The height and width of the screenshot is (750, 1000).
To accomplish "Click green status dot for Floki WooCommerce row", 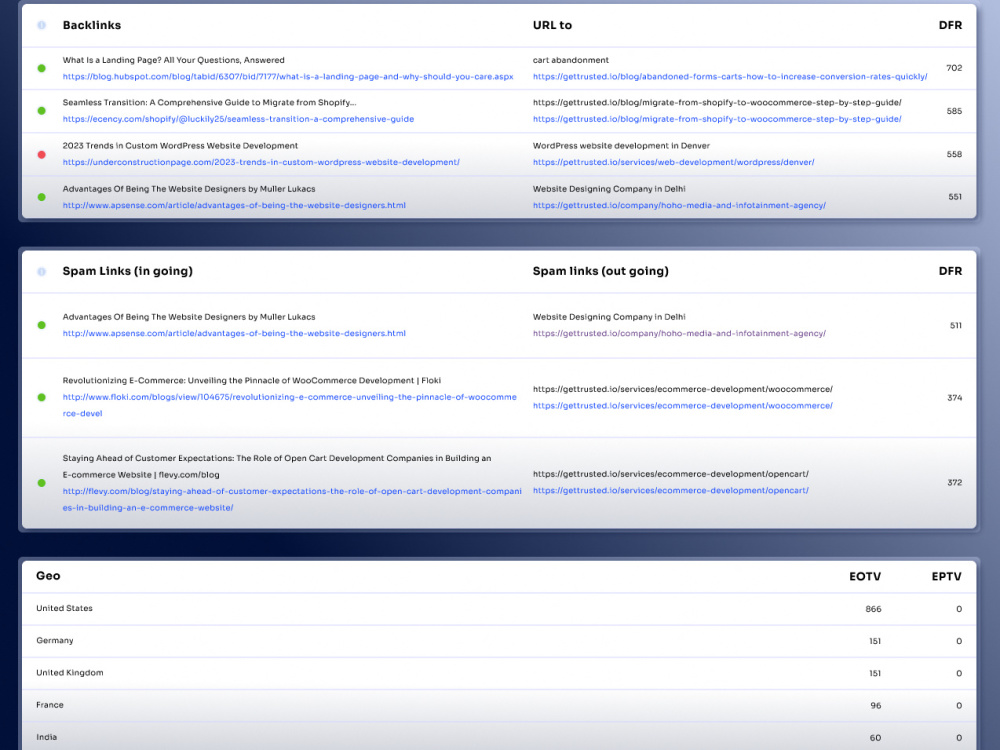I will click(41, 397).
